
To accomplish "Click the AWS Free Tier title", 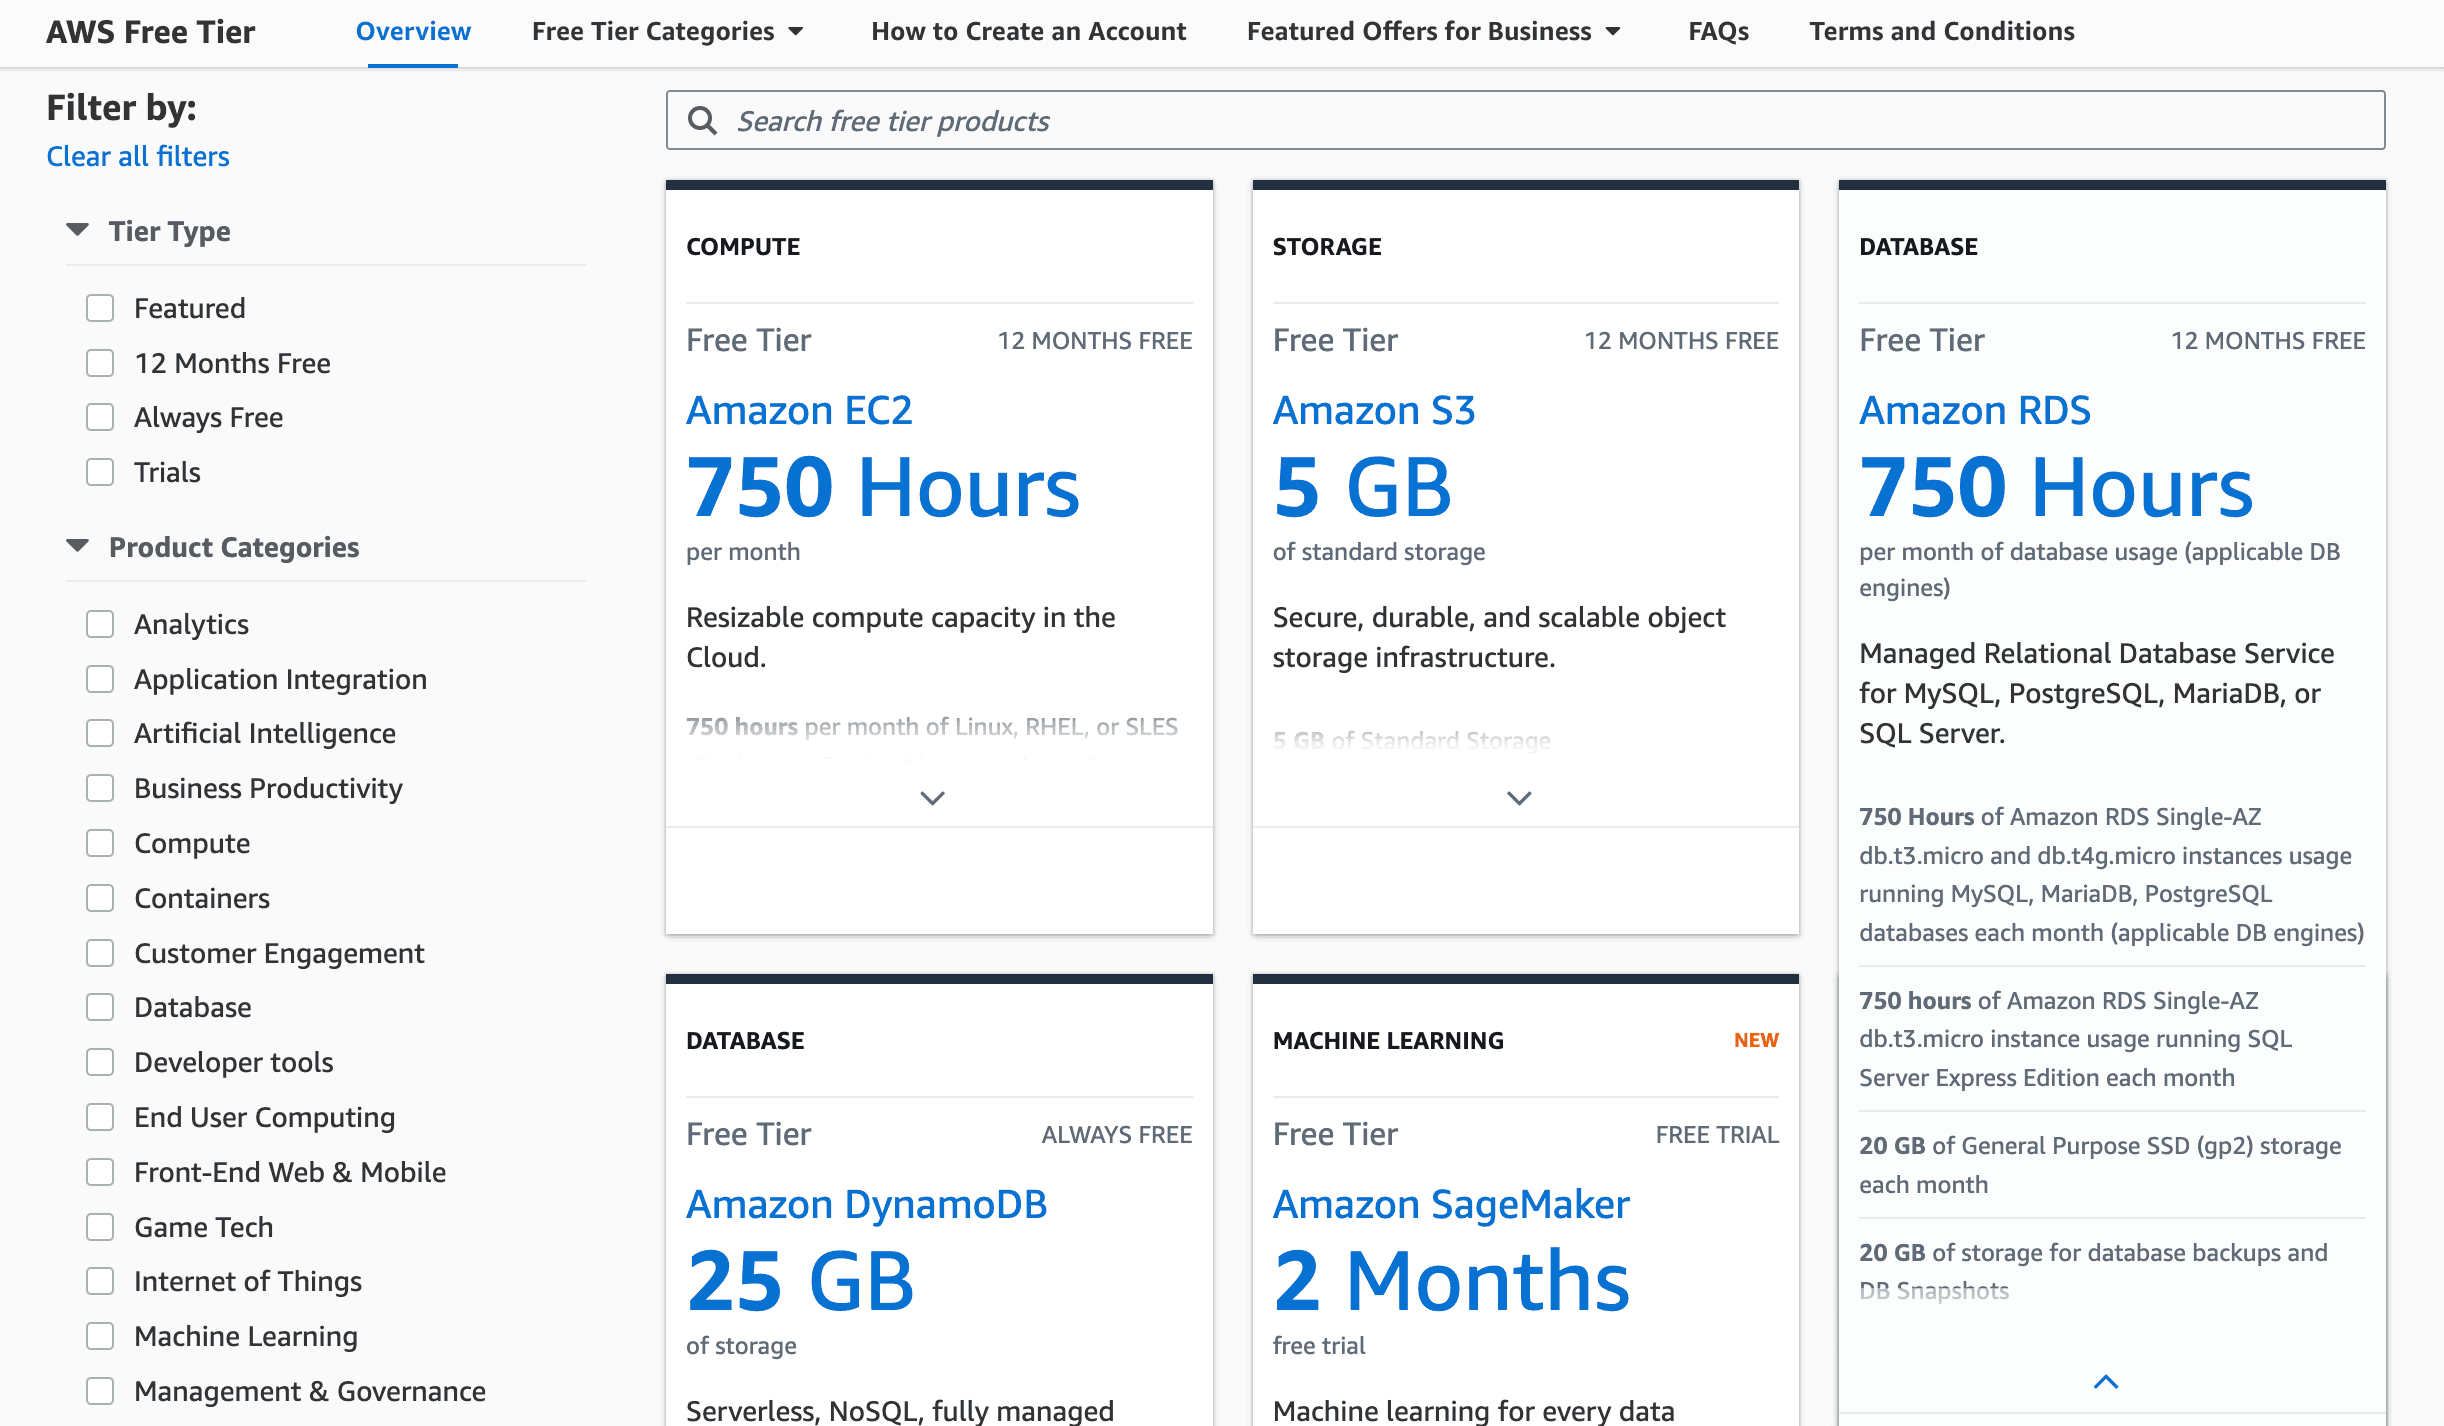I will tap(151, 32).
